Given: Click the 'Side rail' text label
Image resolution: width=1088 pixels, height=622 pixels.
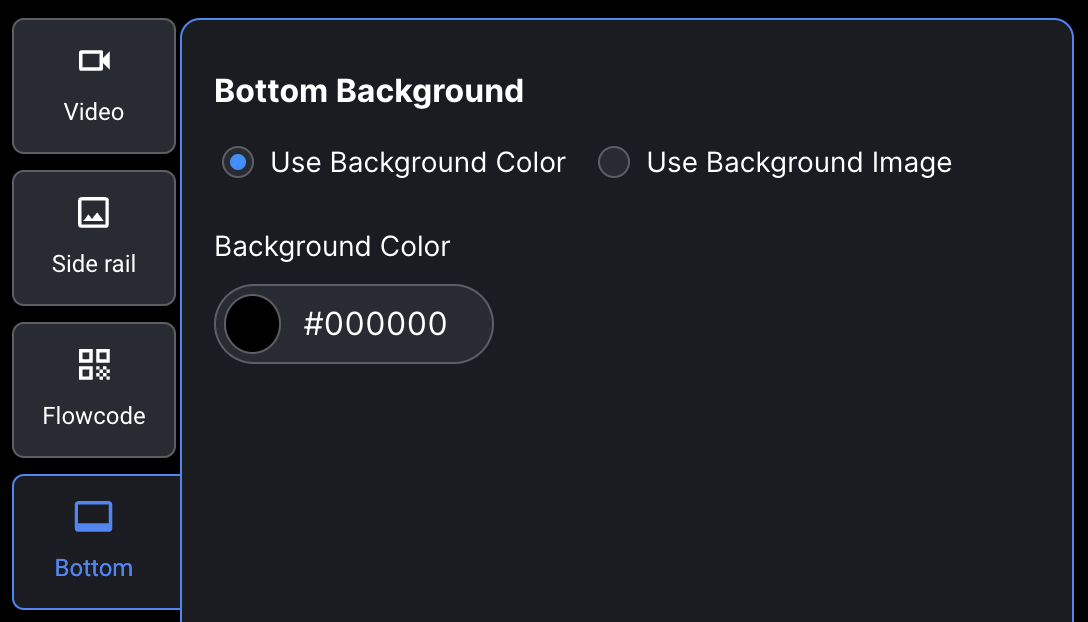Looking at the screenshot, I should (94, 264).
